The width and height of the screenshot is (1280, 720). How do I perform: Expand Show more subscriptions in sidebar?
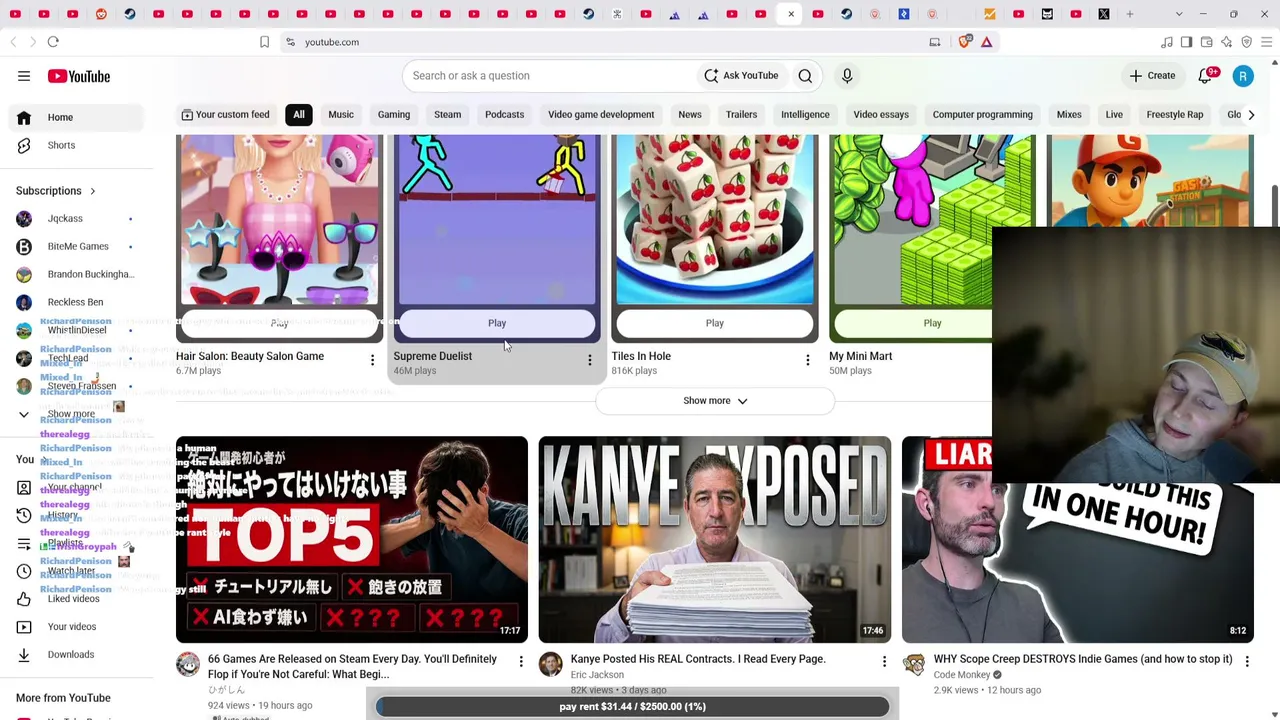tap(78, 414)
